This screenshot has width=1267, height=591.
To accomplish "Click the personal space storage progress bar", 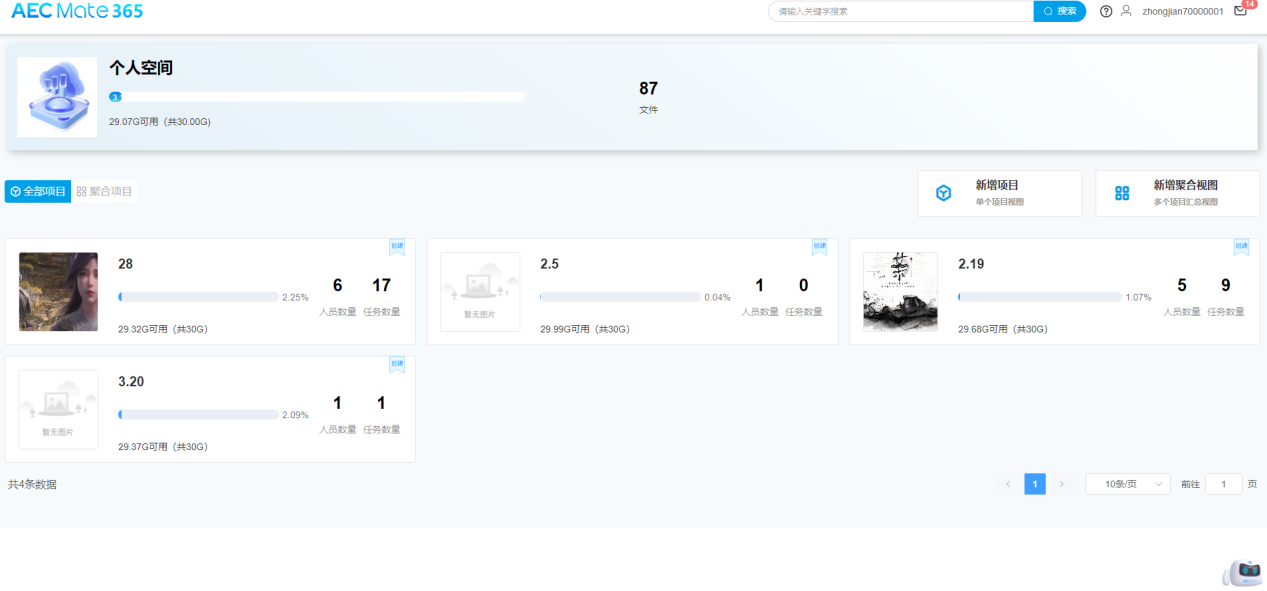I will [317, 97].
